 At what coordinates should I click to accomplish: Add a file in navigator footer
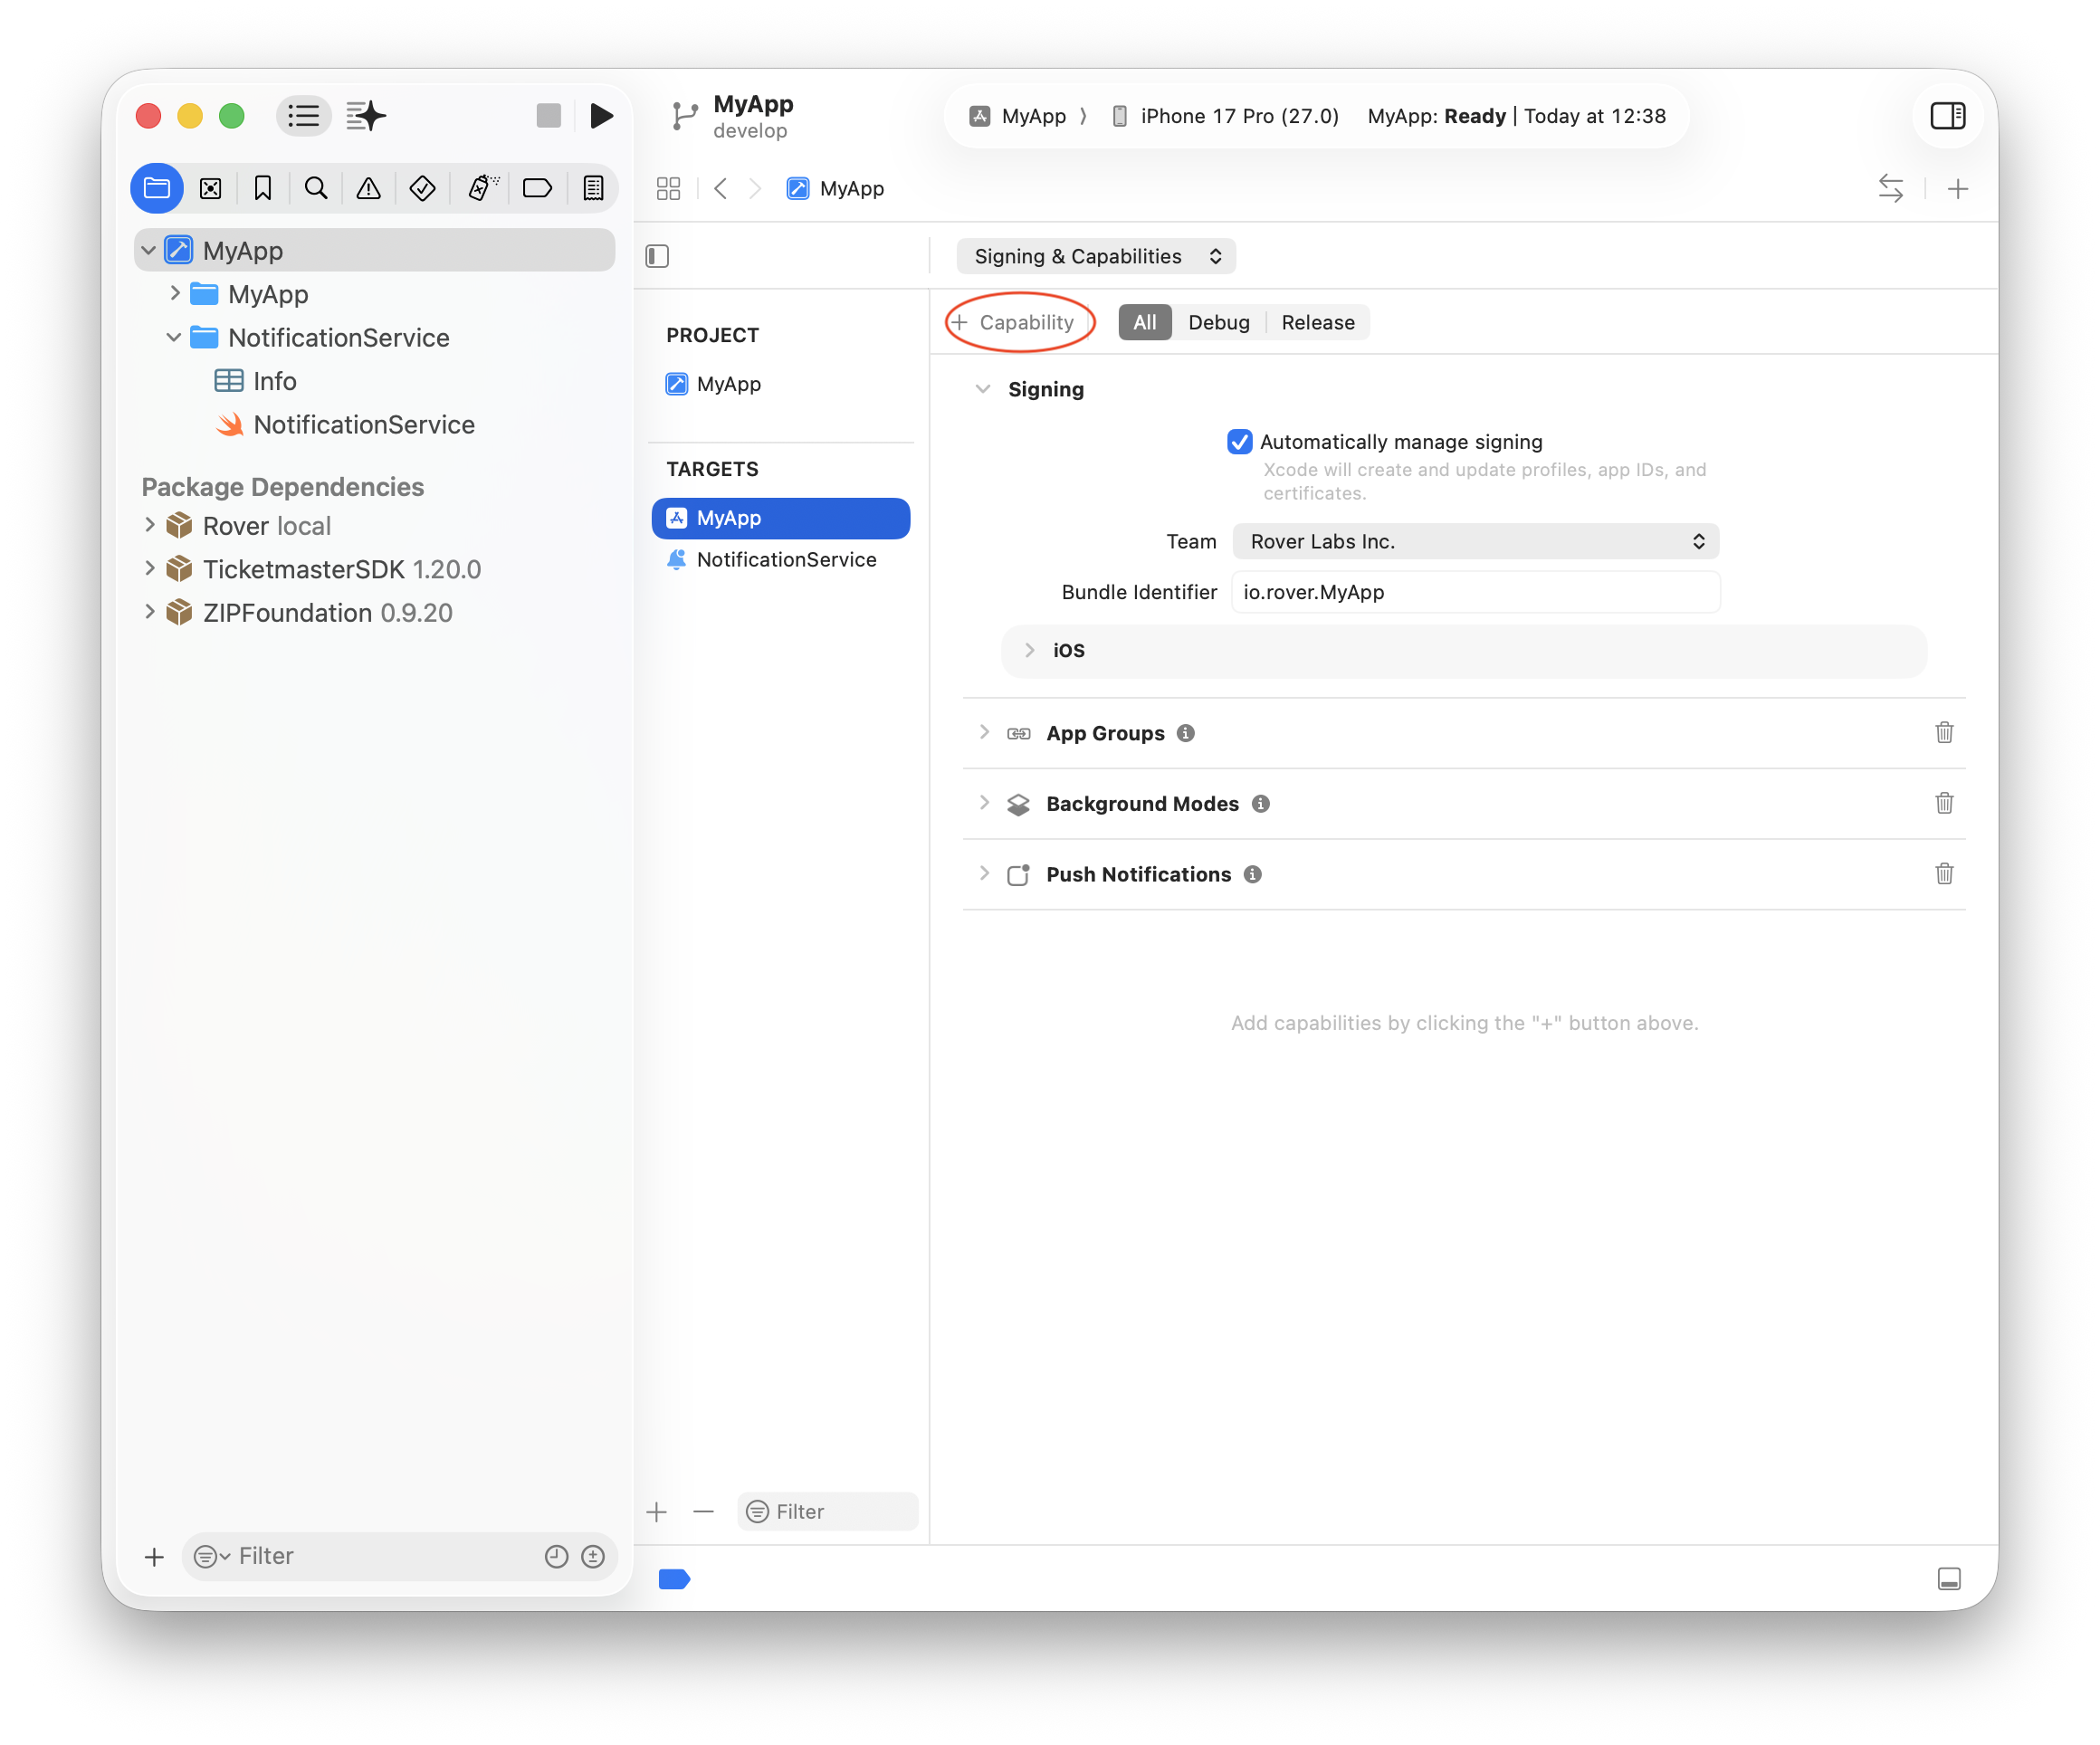pyautogui.click(x=154, y=1557)
